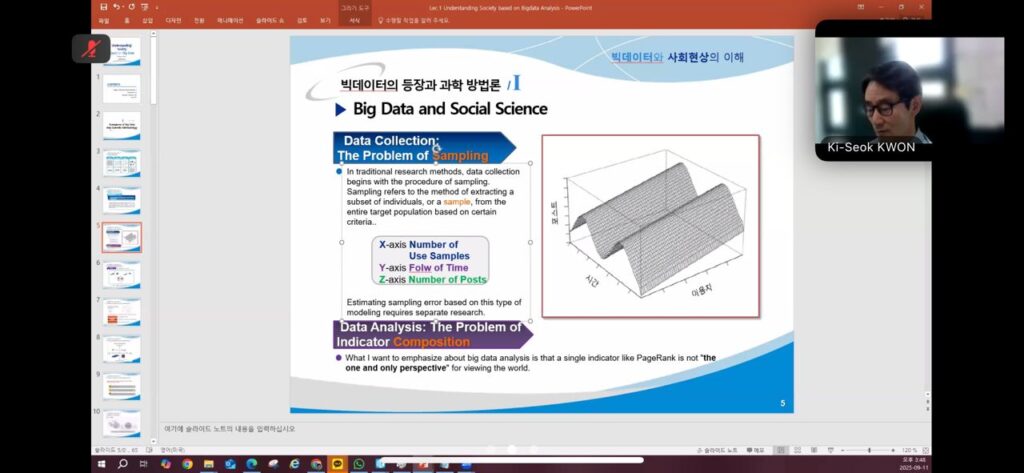Screen dimensions: 1024x473
Task: Select slide 2 thumbnail in the pane
Action: (x=121, y=125)
